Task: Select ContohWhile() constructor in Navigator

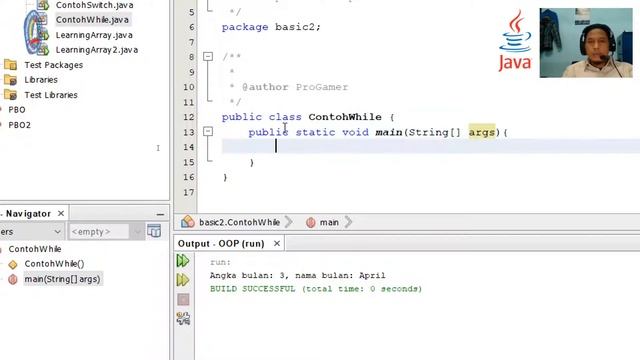Action: tap(54, 264)
